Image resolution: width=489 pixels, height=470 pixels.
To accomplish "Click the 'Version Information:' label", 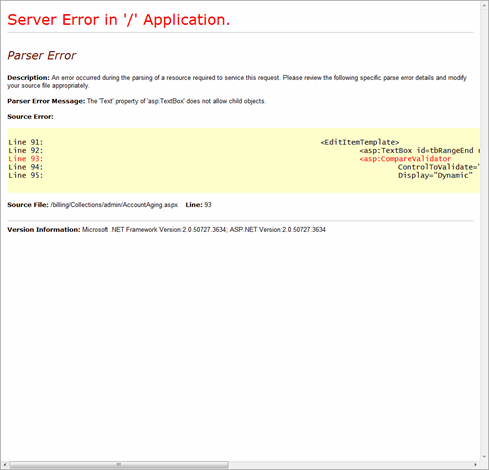I will [x=44, y=230].
